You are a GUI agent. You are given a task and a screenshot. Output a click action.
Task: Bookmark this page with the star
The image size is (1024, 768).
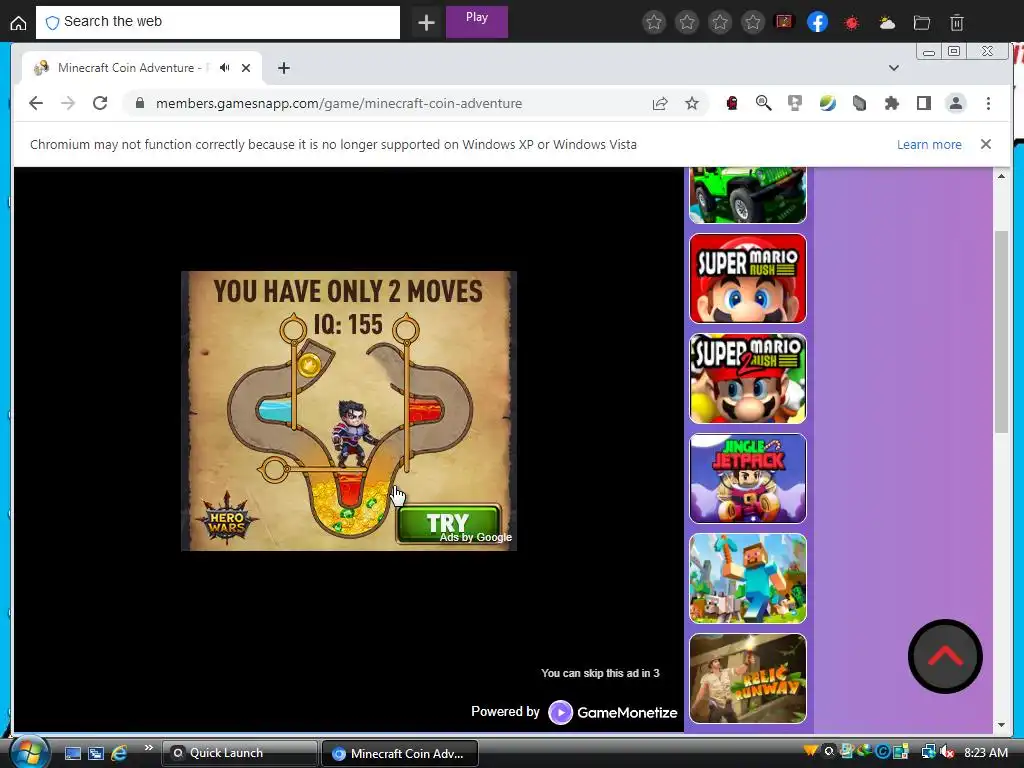692,103
